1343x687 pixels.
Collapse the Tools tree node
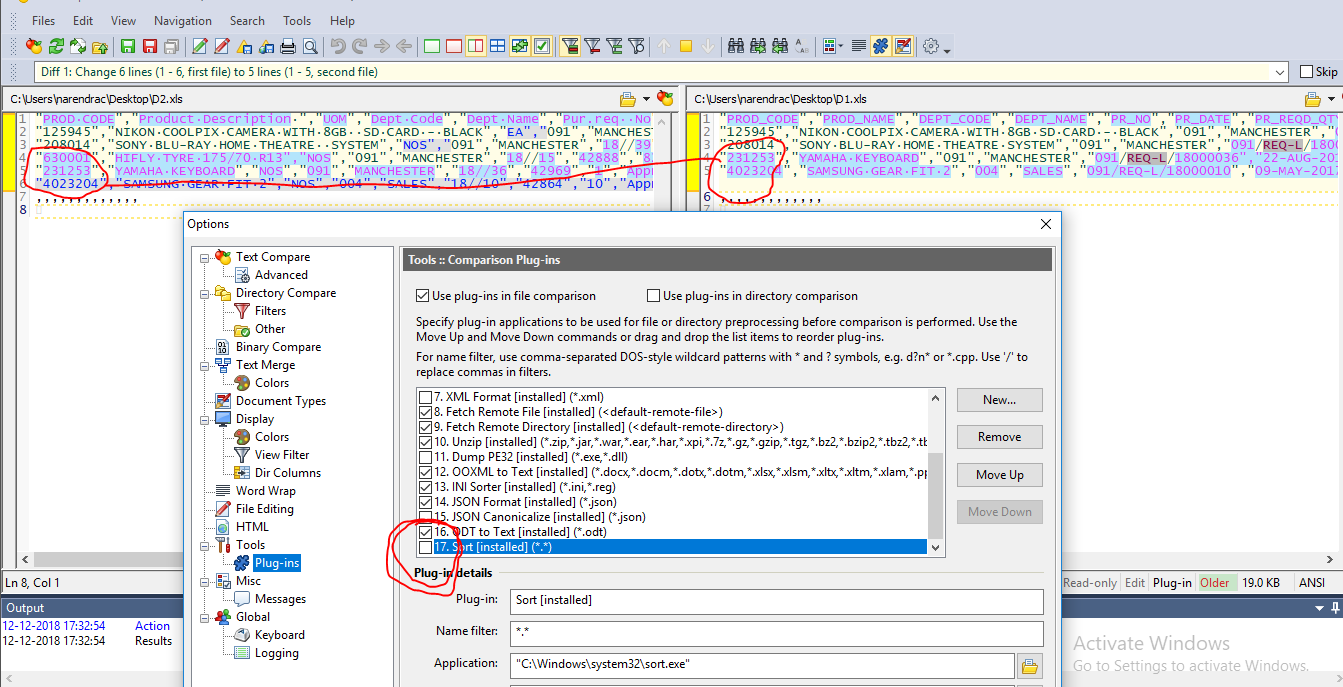[204, 545]
